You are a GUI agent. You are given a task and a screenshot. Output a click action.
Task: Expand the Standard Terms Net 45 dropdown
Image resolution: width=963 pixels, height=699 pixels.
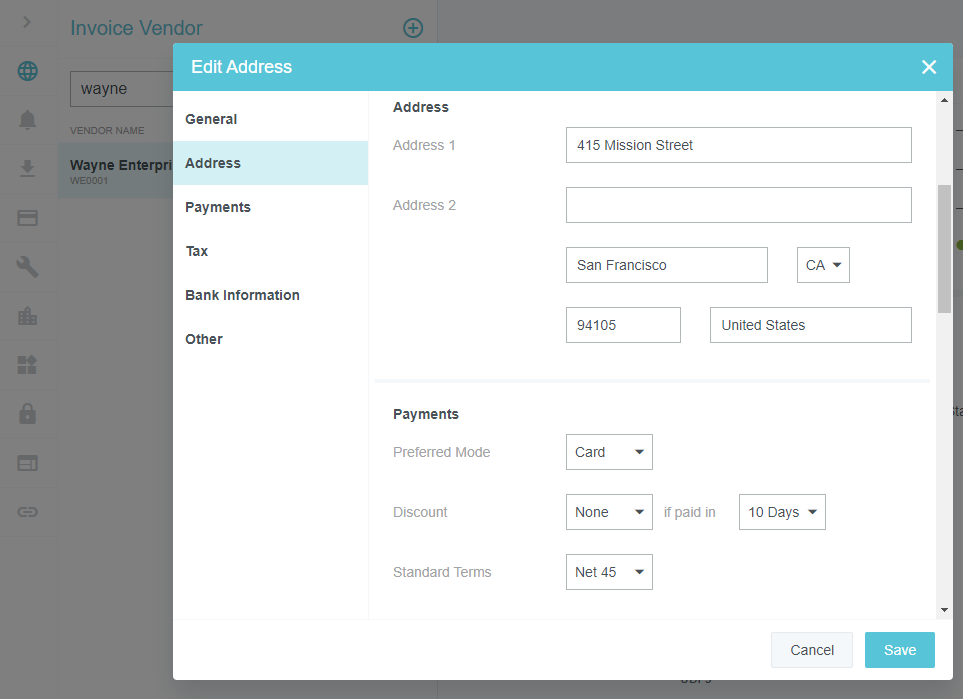point(609,572)
